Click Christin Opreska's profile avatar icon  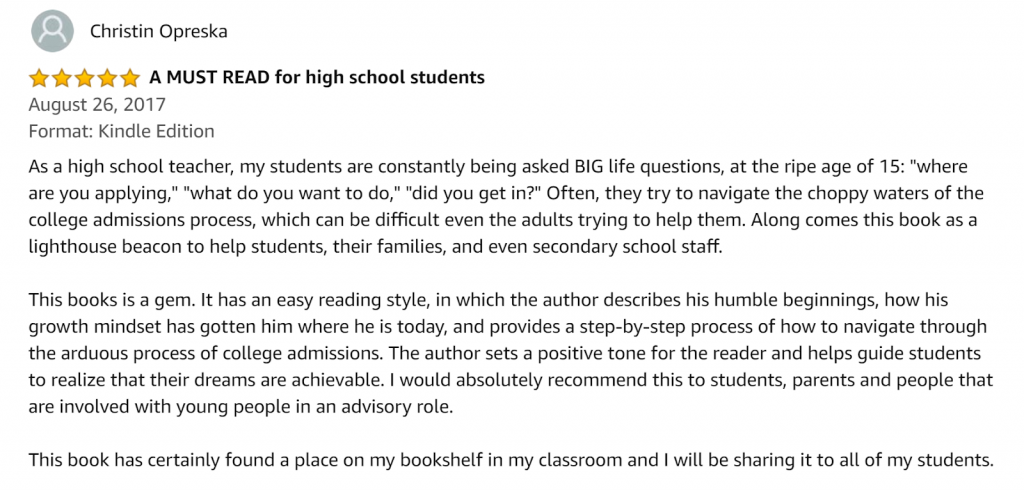coord(51,31)
